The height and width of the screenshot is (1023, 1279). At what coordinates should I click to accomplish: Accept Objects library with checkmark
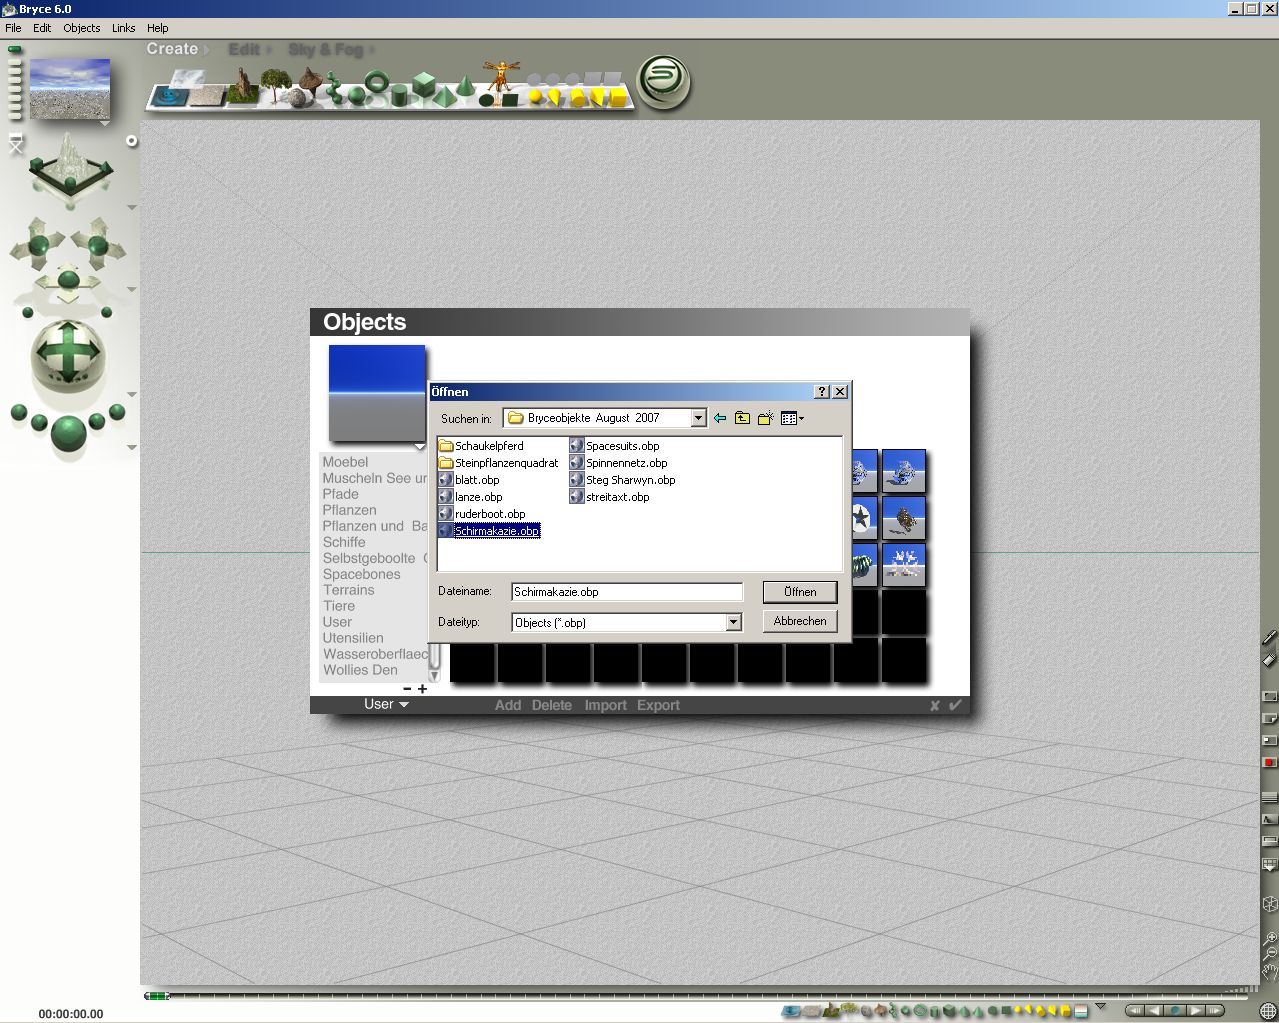click(x=955, y=705)
